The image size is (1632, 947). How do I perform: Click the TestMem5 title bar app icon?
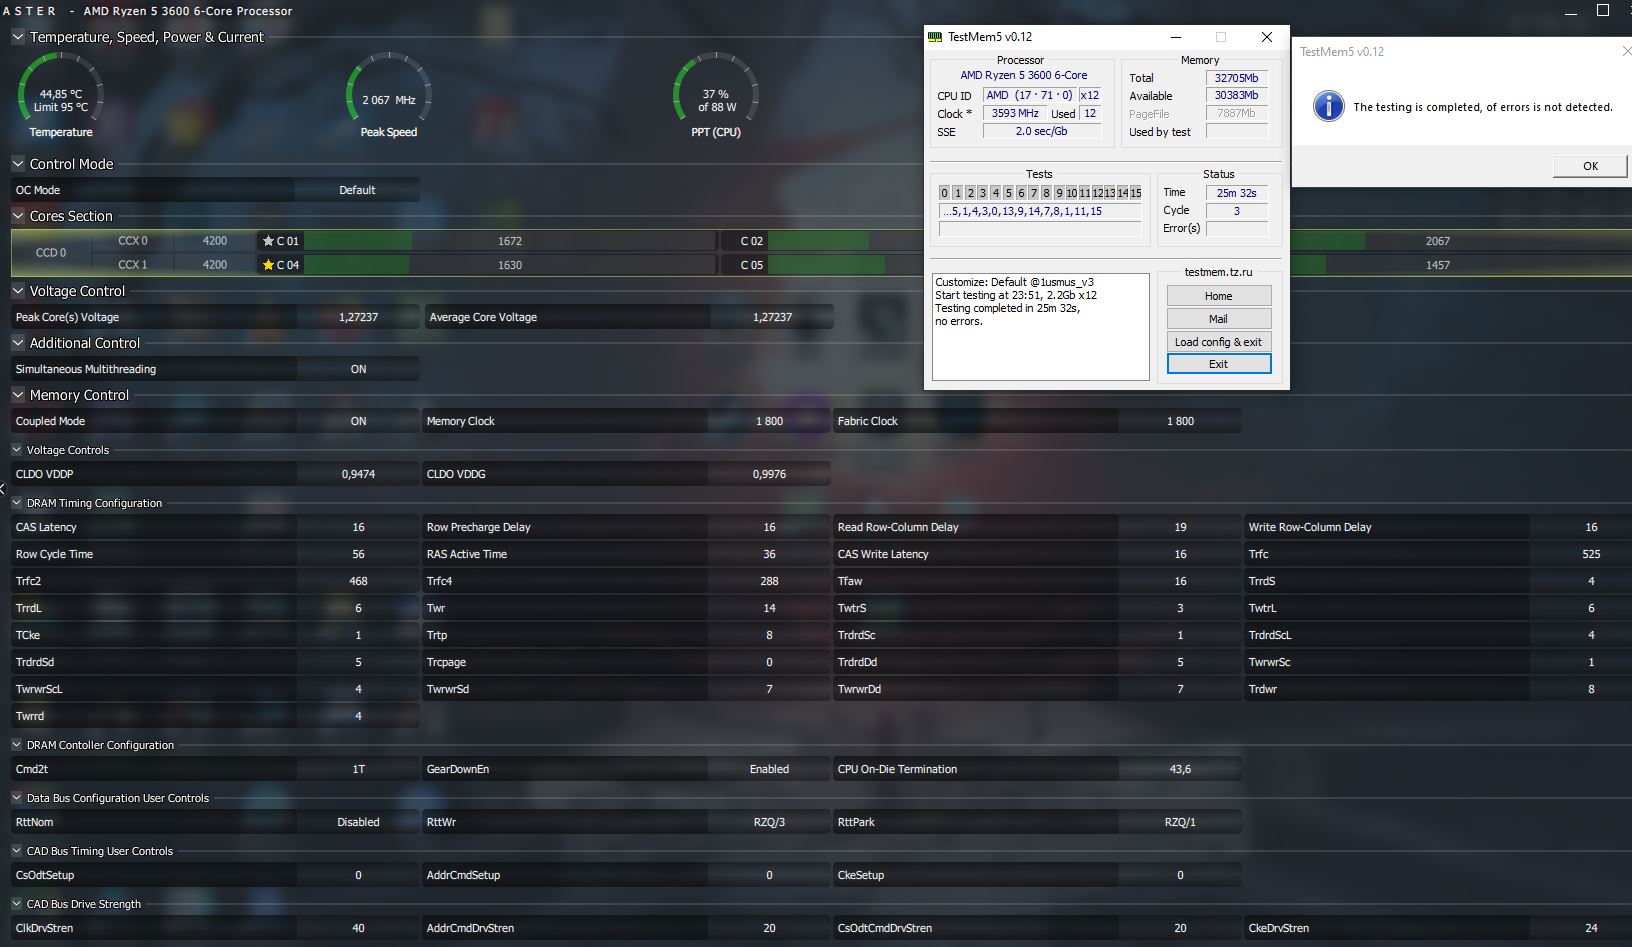[935, 37]
